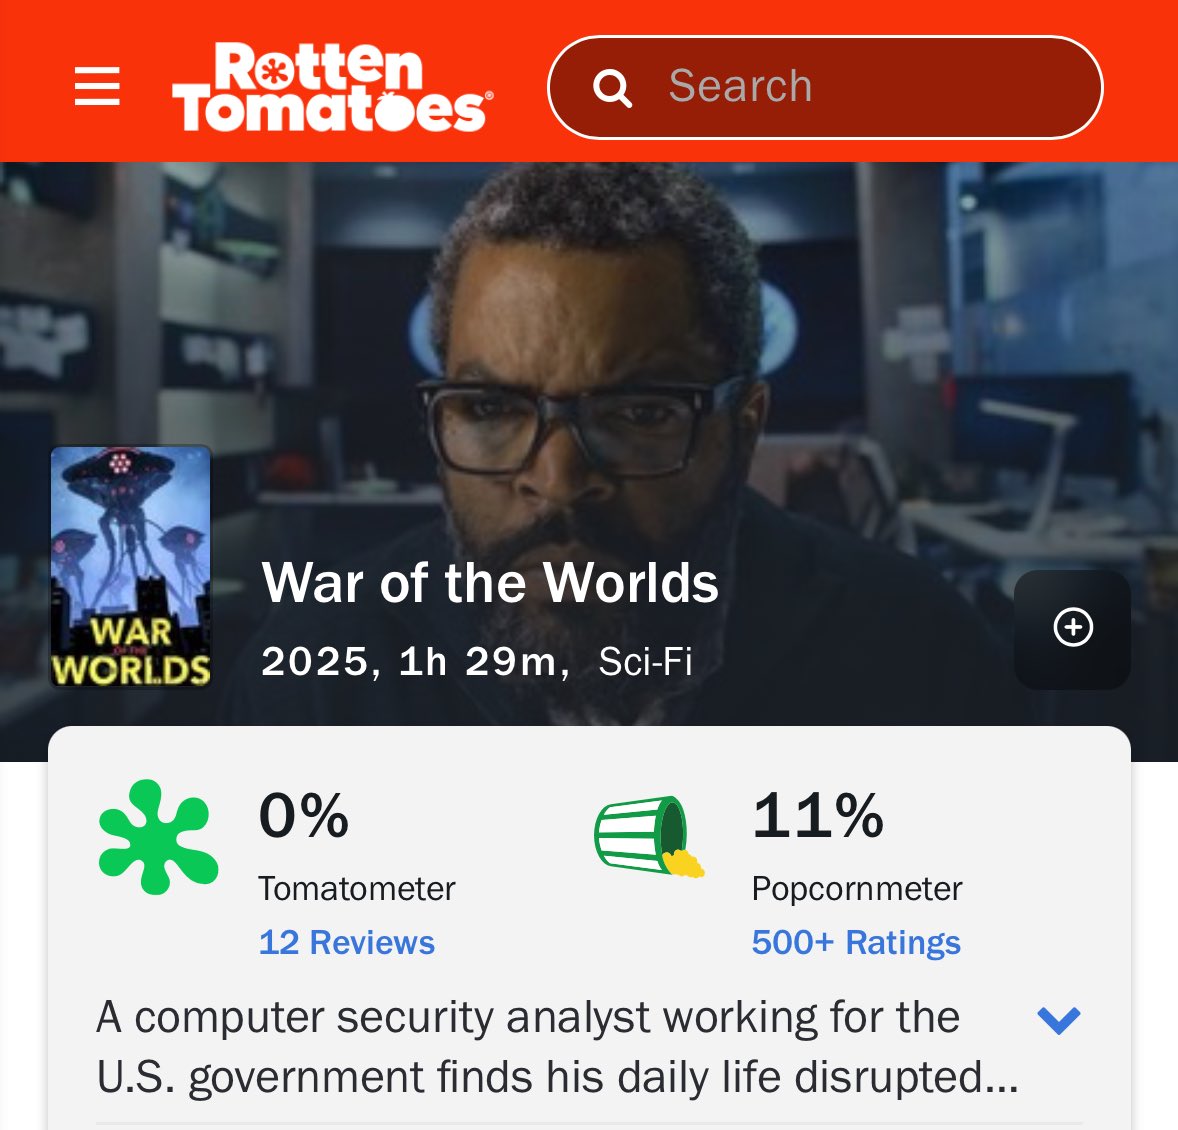Open the hamburger navigation menu
This screenshot has height=1130, width=1178.
pos(97,86)
